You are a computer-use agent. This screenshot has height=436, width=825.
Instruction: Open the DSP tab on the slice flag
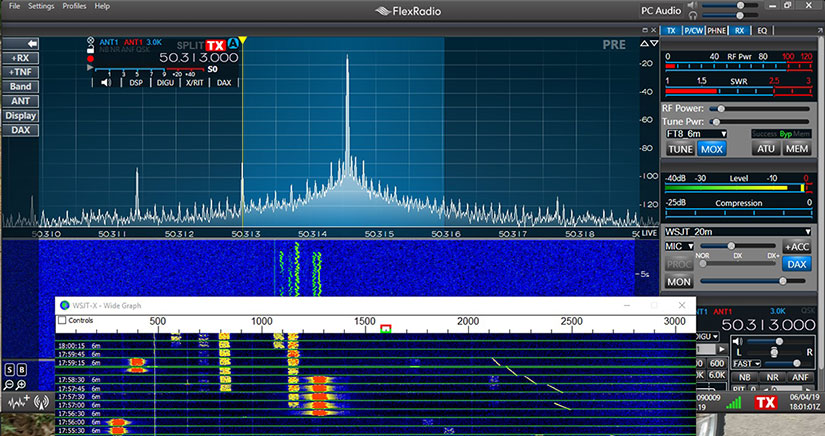pyautogui.click(x=136, y=83)
